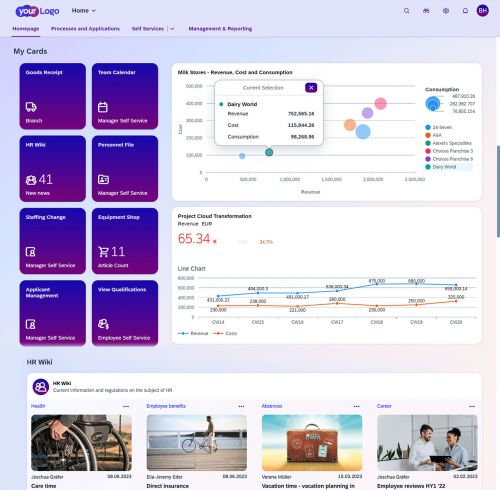Close the Current Selection popup
This screenshot has height=490, width=500.
(x=311, y=88)
